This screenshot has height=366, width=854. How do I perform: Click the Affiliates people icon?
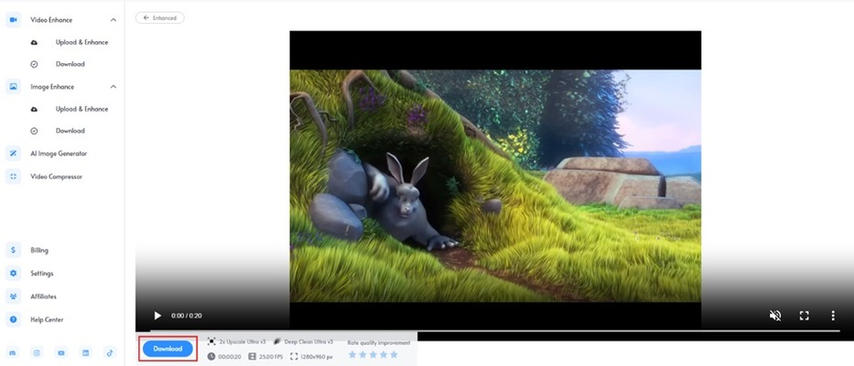[13, 296]
